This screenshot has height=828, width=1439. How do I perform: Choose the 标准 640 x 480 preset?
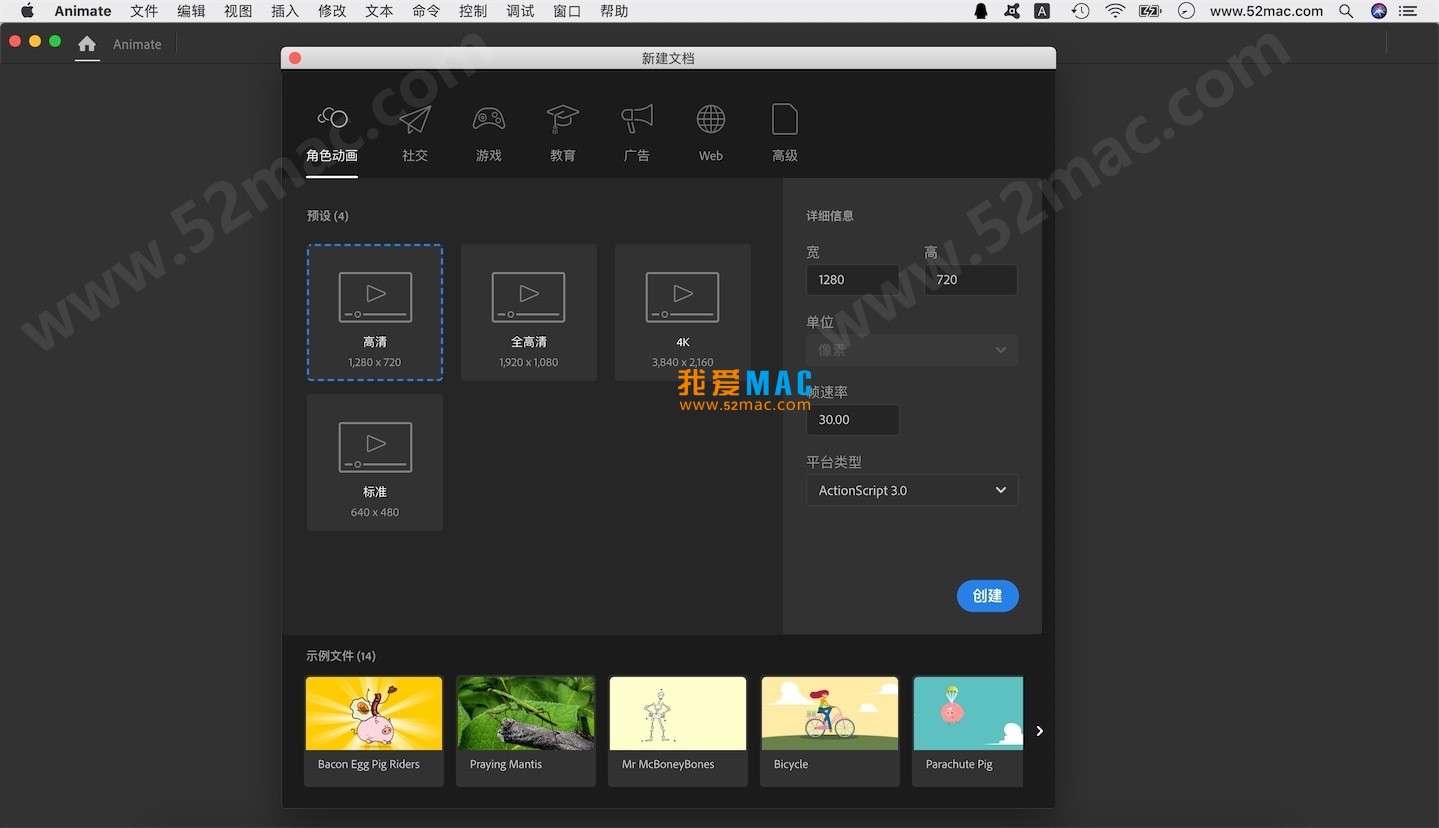point(375,462)
